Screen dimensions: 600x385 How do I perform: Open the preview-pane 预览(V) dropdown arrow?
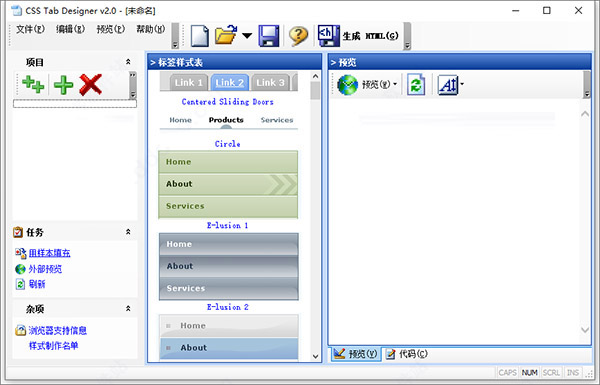(x=395, y=84)
